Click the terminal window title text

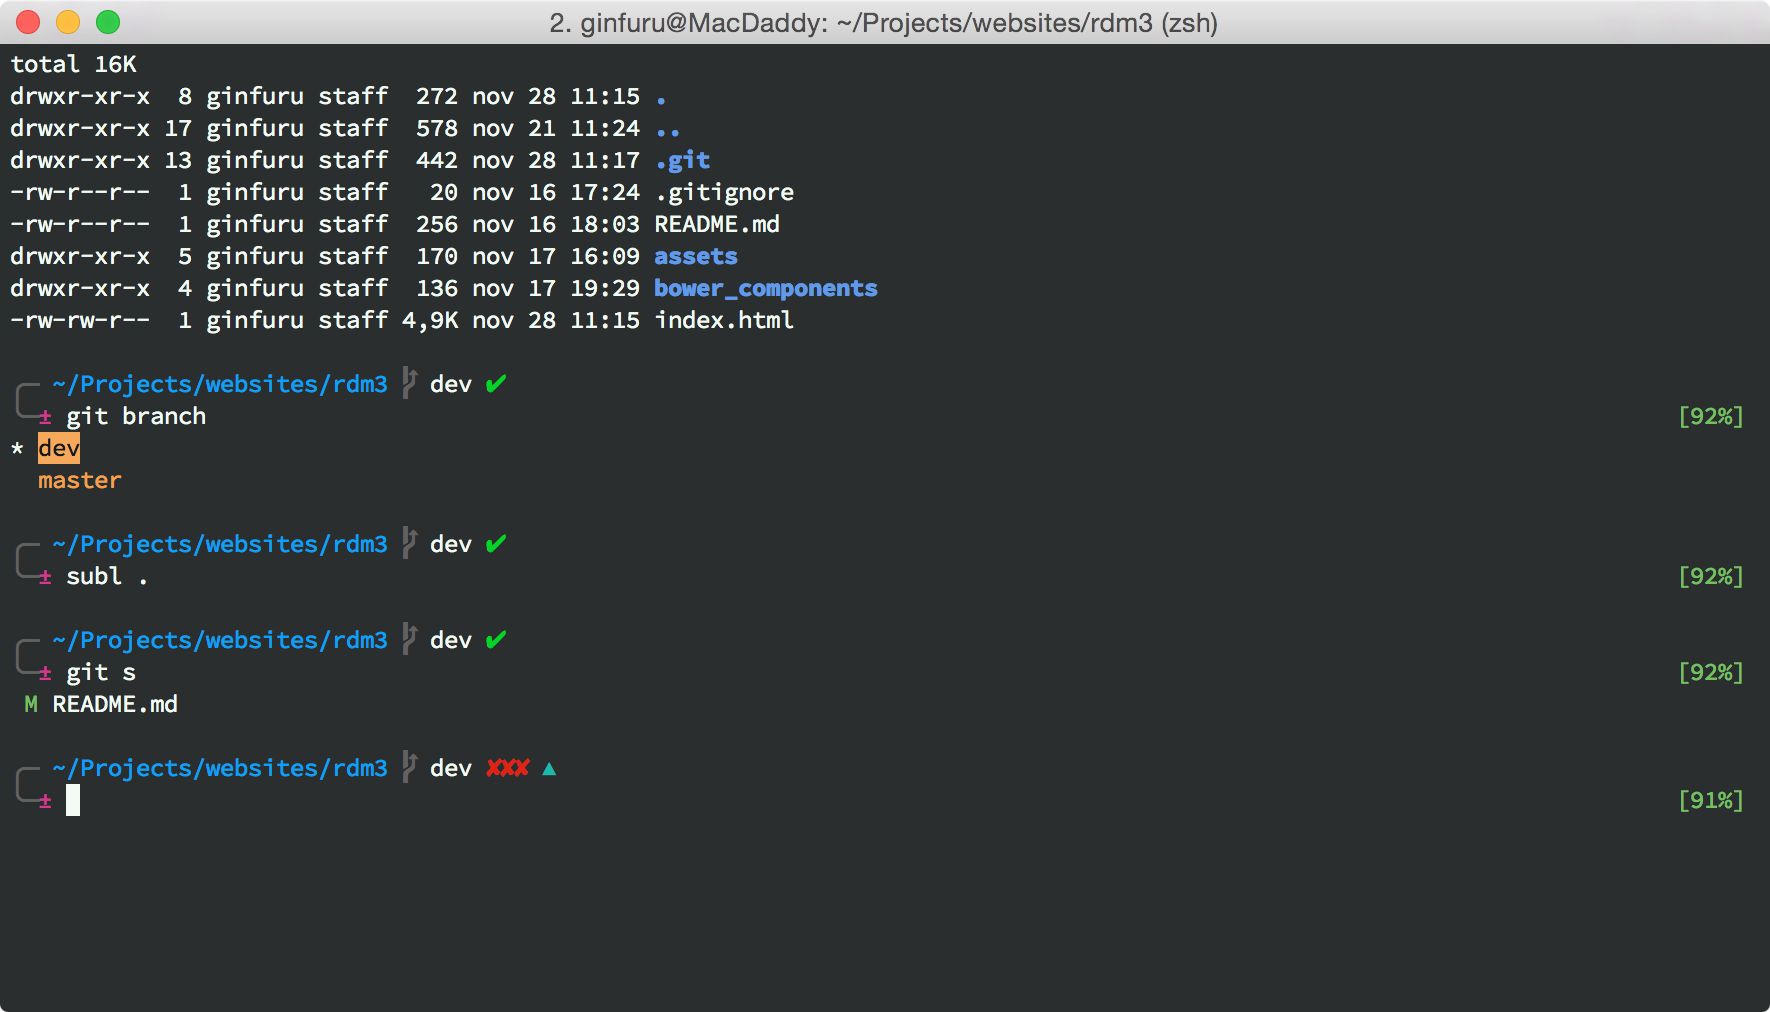(x=883, y=23)
